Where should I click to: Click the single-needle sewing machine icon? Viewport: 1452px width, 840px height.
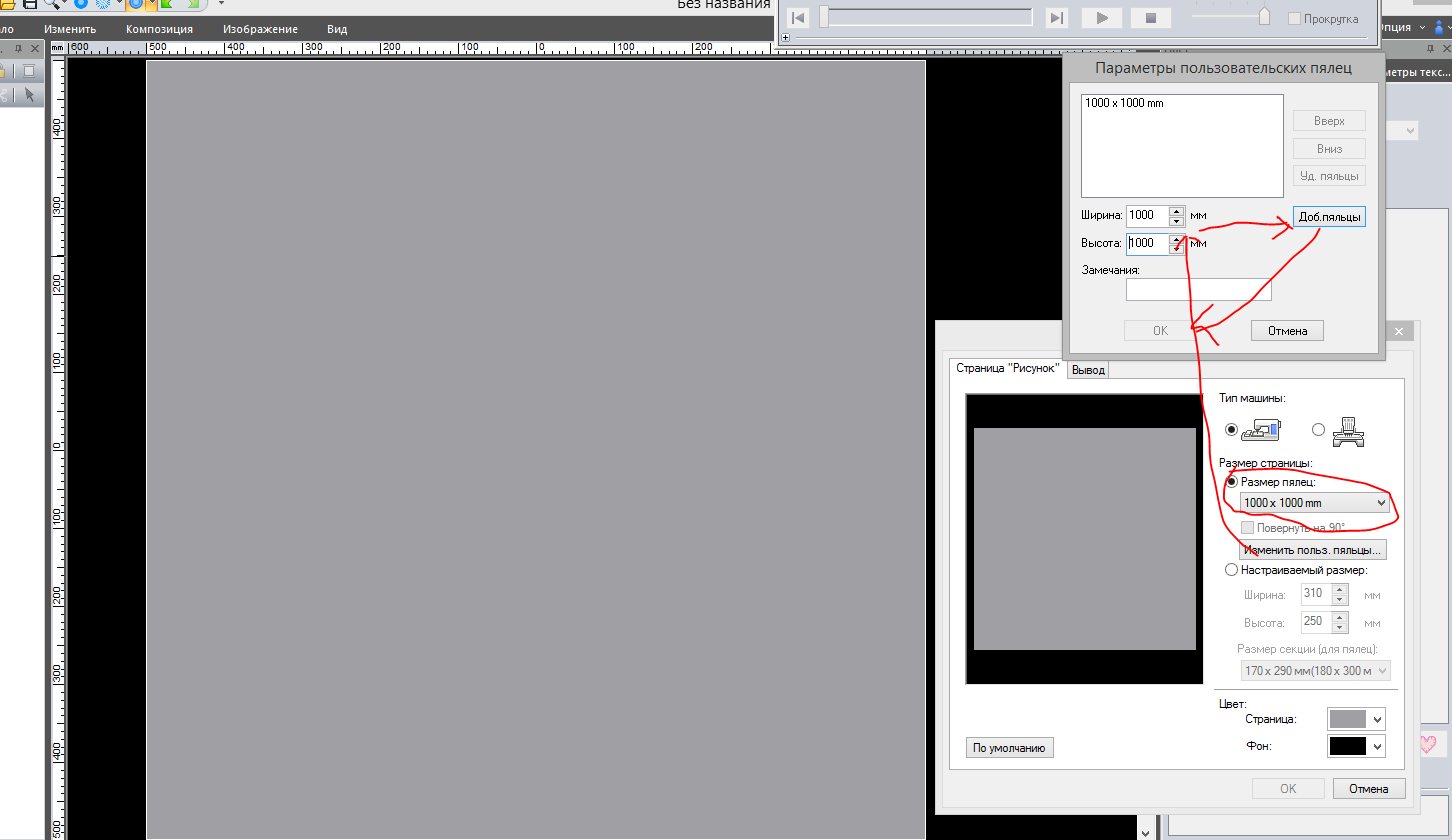click(x=1261, y=430)
